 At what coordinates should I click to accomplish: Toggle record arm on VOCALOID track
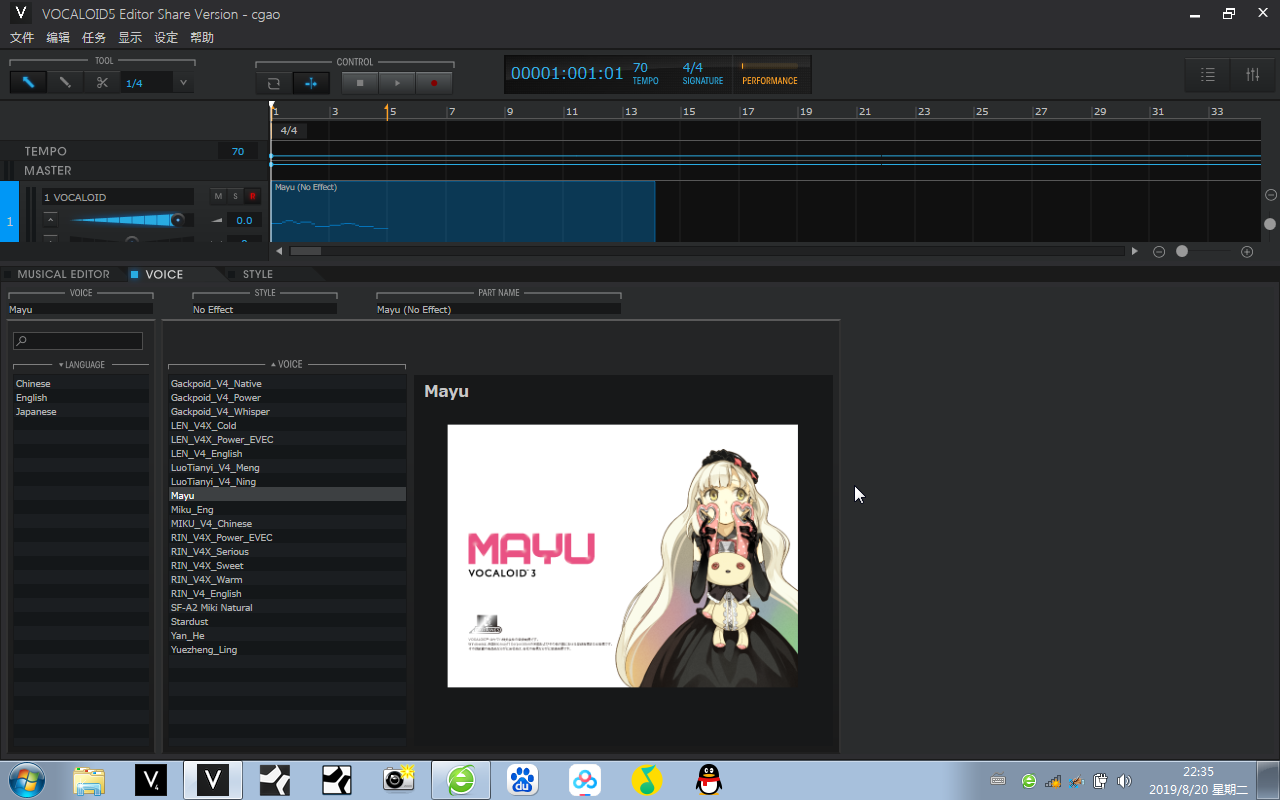coord(252,196)
